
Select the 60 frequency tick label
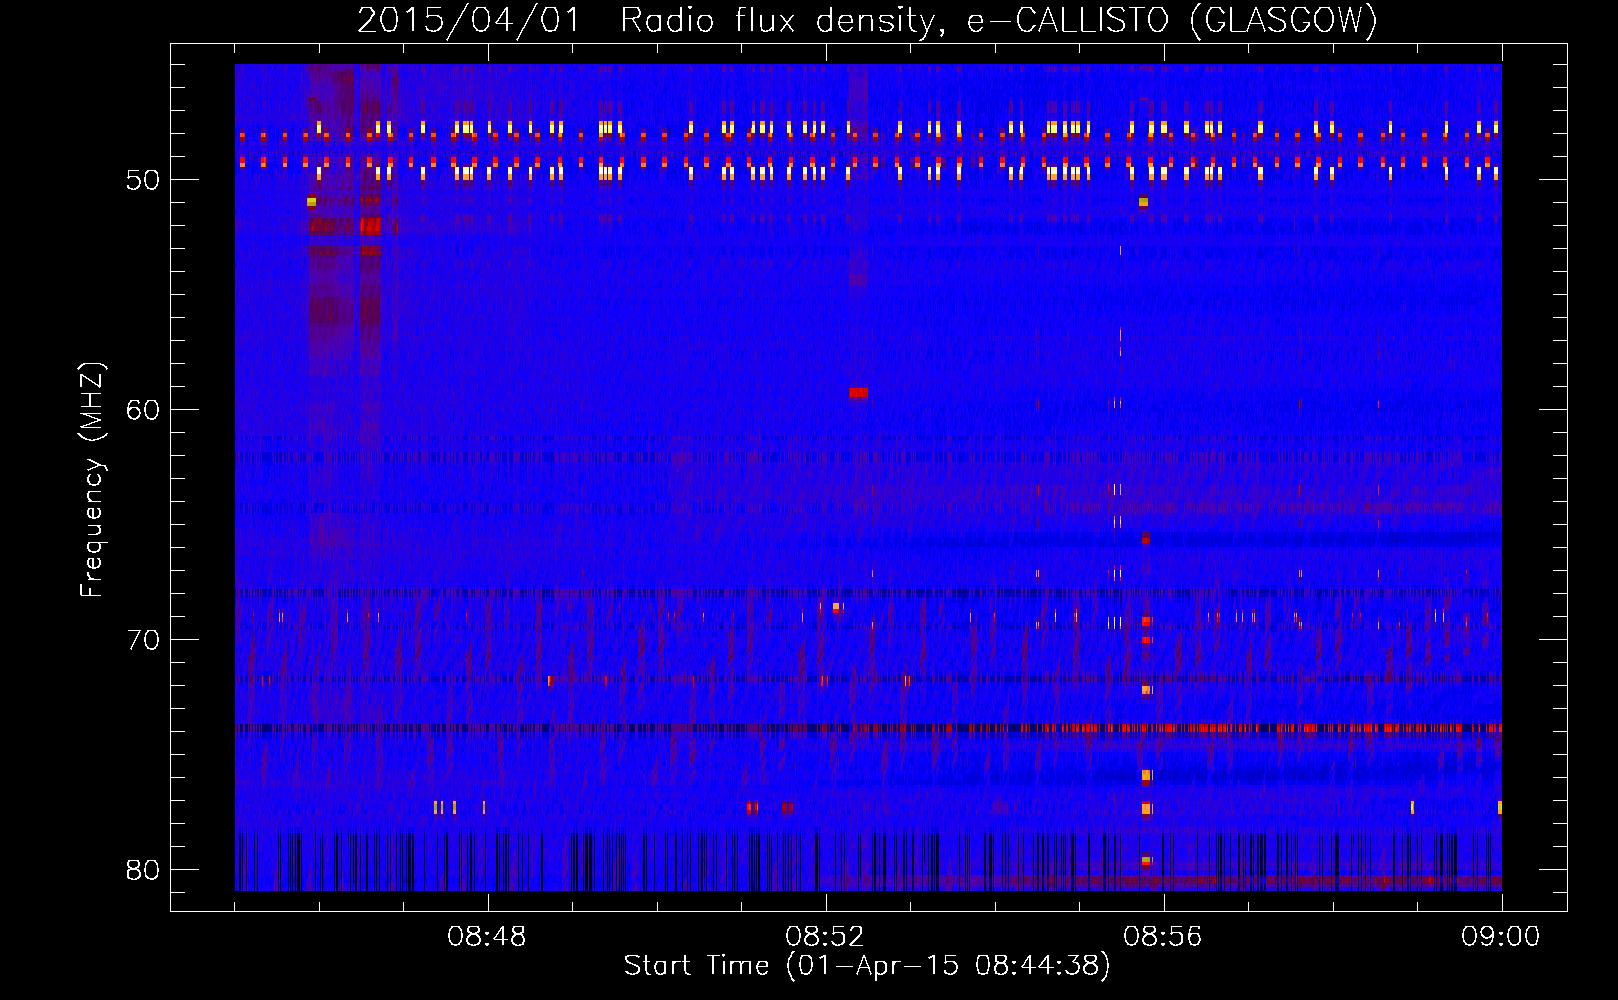click(x=143, y=410)
